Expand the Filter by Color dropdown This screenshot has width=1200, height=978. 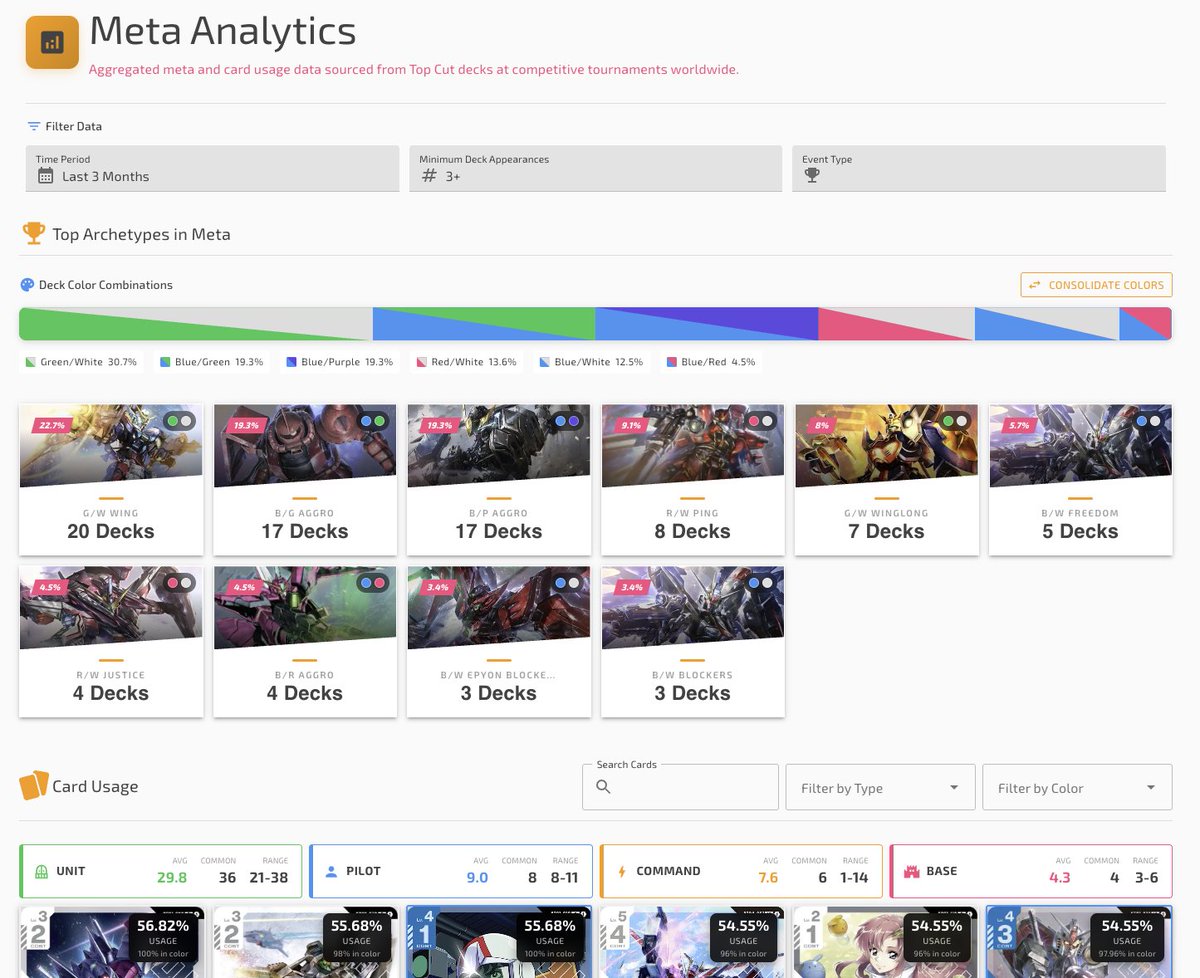[x=1077, y=787]
